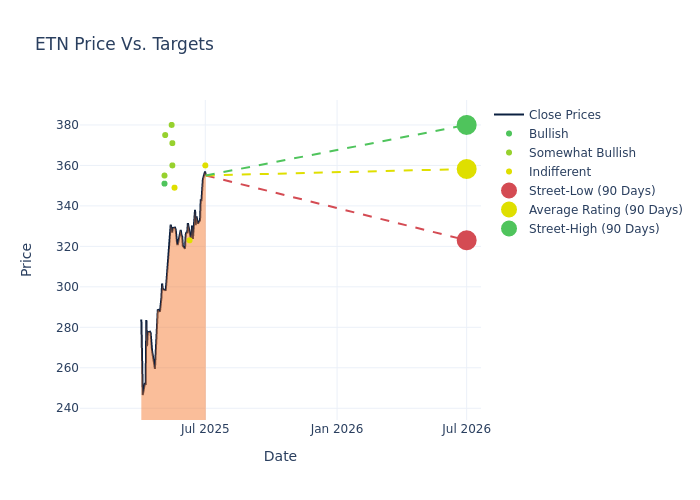Click the large red Street-Low marker on the chart
This screenshot has height=500, width=700.
coord(466,240)
